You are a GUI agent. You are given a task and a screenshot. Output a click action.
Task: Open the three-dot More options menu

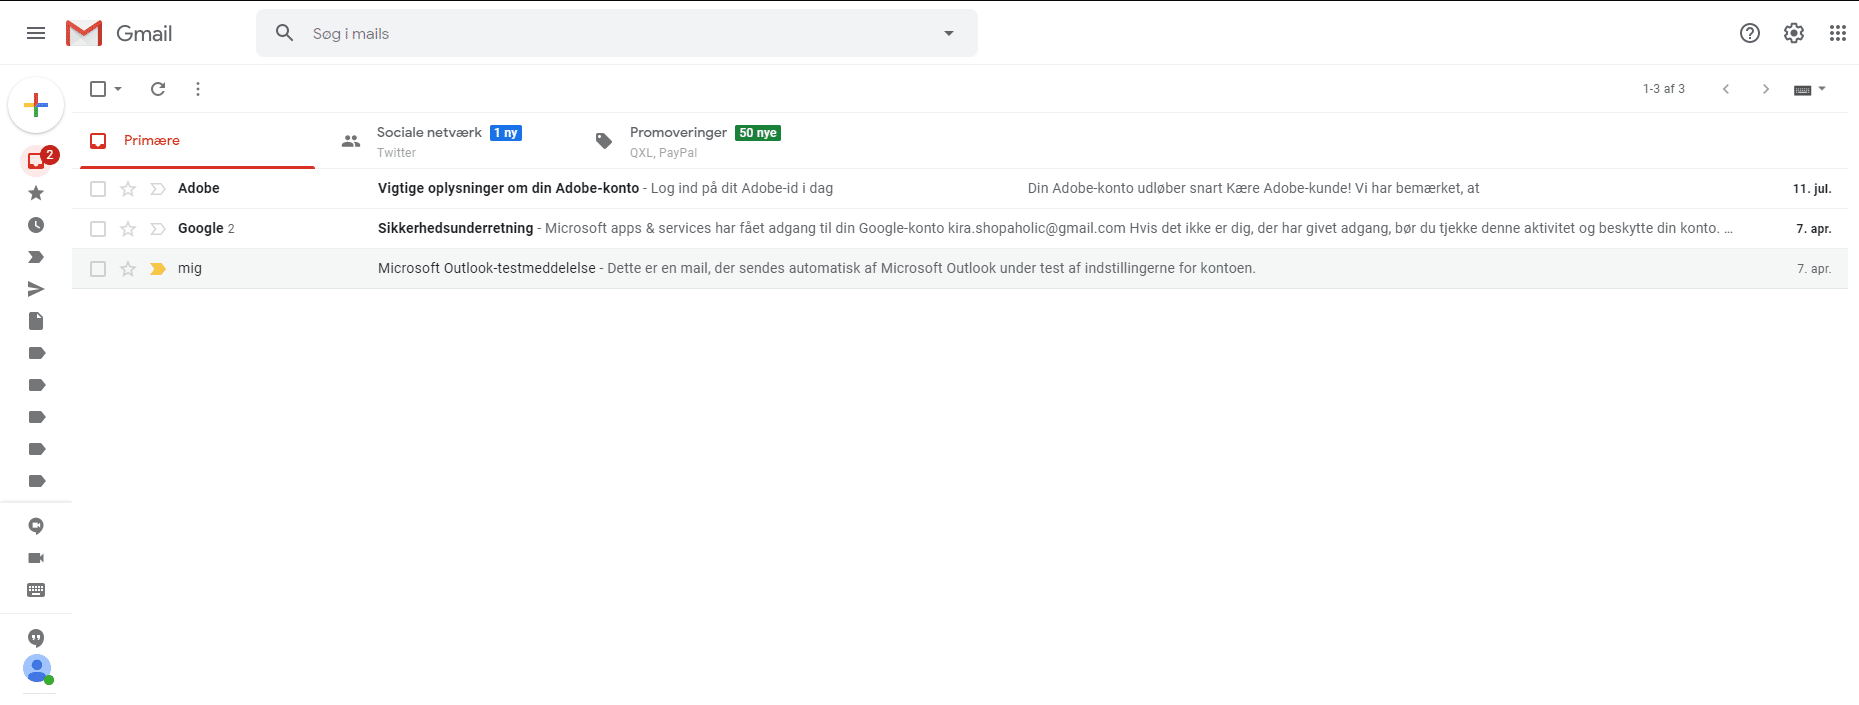[198, 89]
